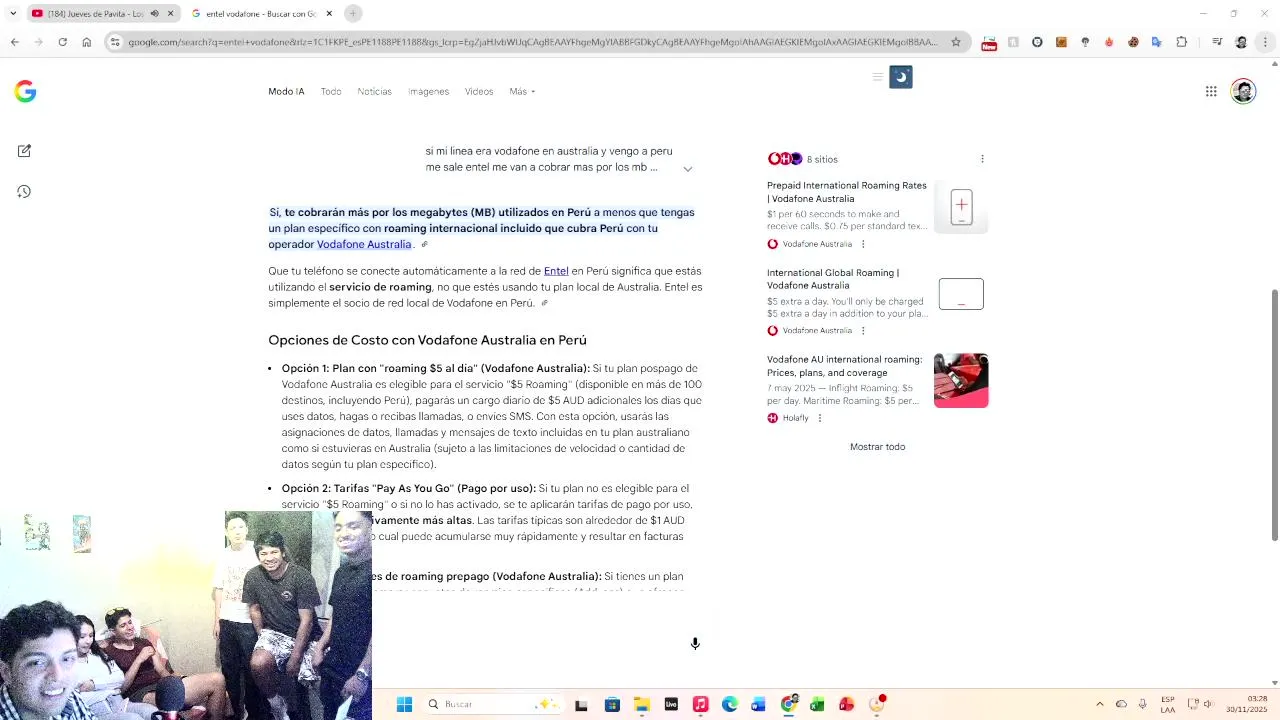Bookmark this page with star icon
1280x720 pixels.
(x=956, y=42)
